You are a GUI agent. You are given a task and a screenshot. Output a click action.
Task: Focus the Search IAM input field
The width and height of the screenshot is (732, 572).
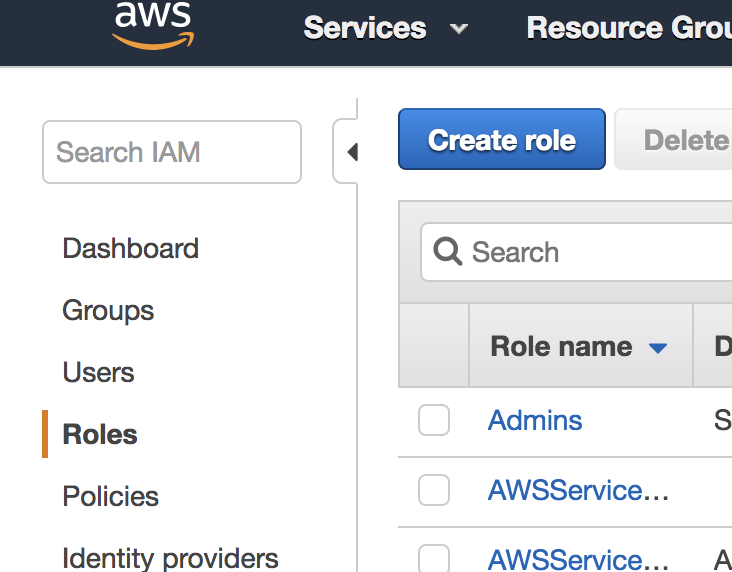(172, 152)
